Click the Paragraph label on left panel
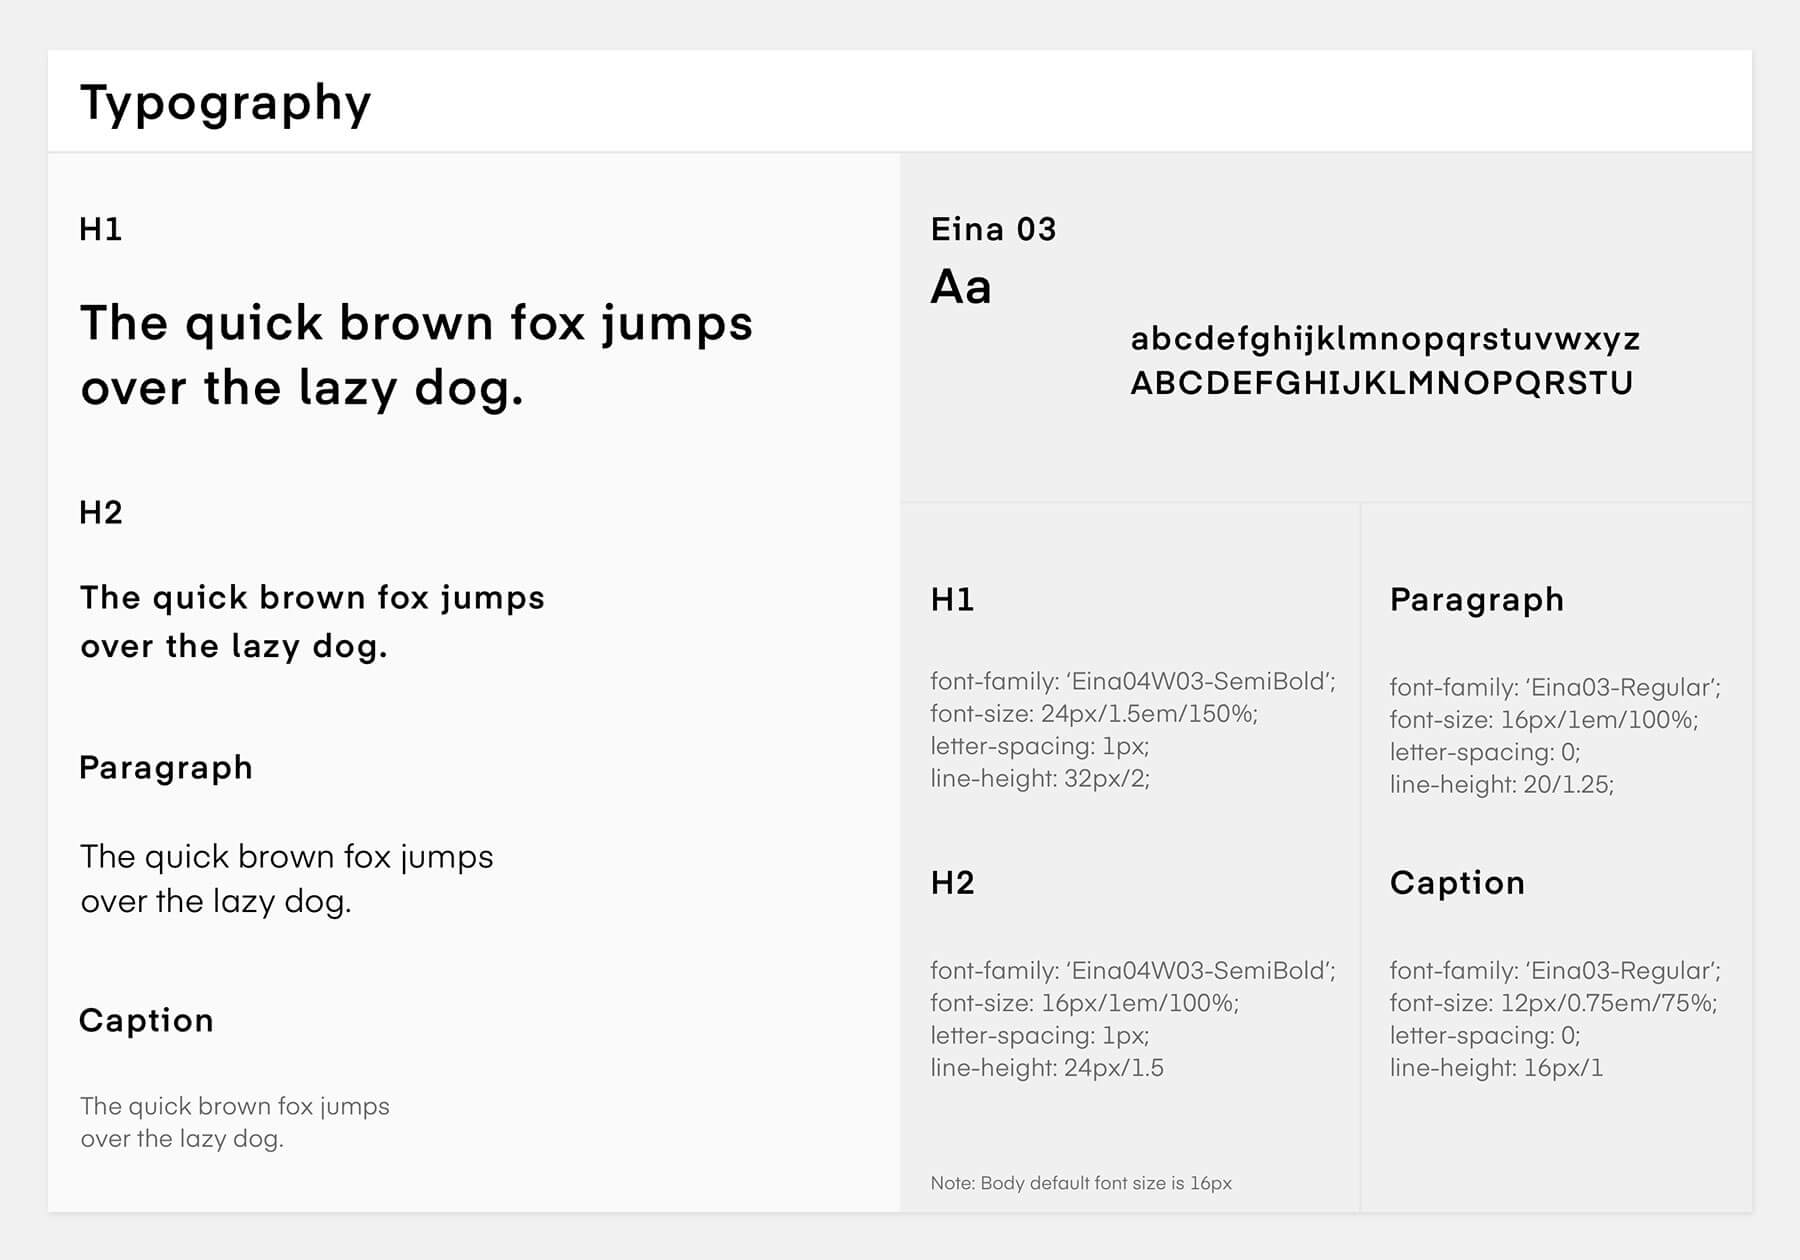The height and width of the screenshot is (1260, 1800). coord(166,767)
